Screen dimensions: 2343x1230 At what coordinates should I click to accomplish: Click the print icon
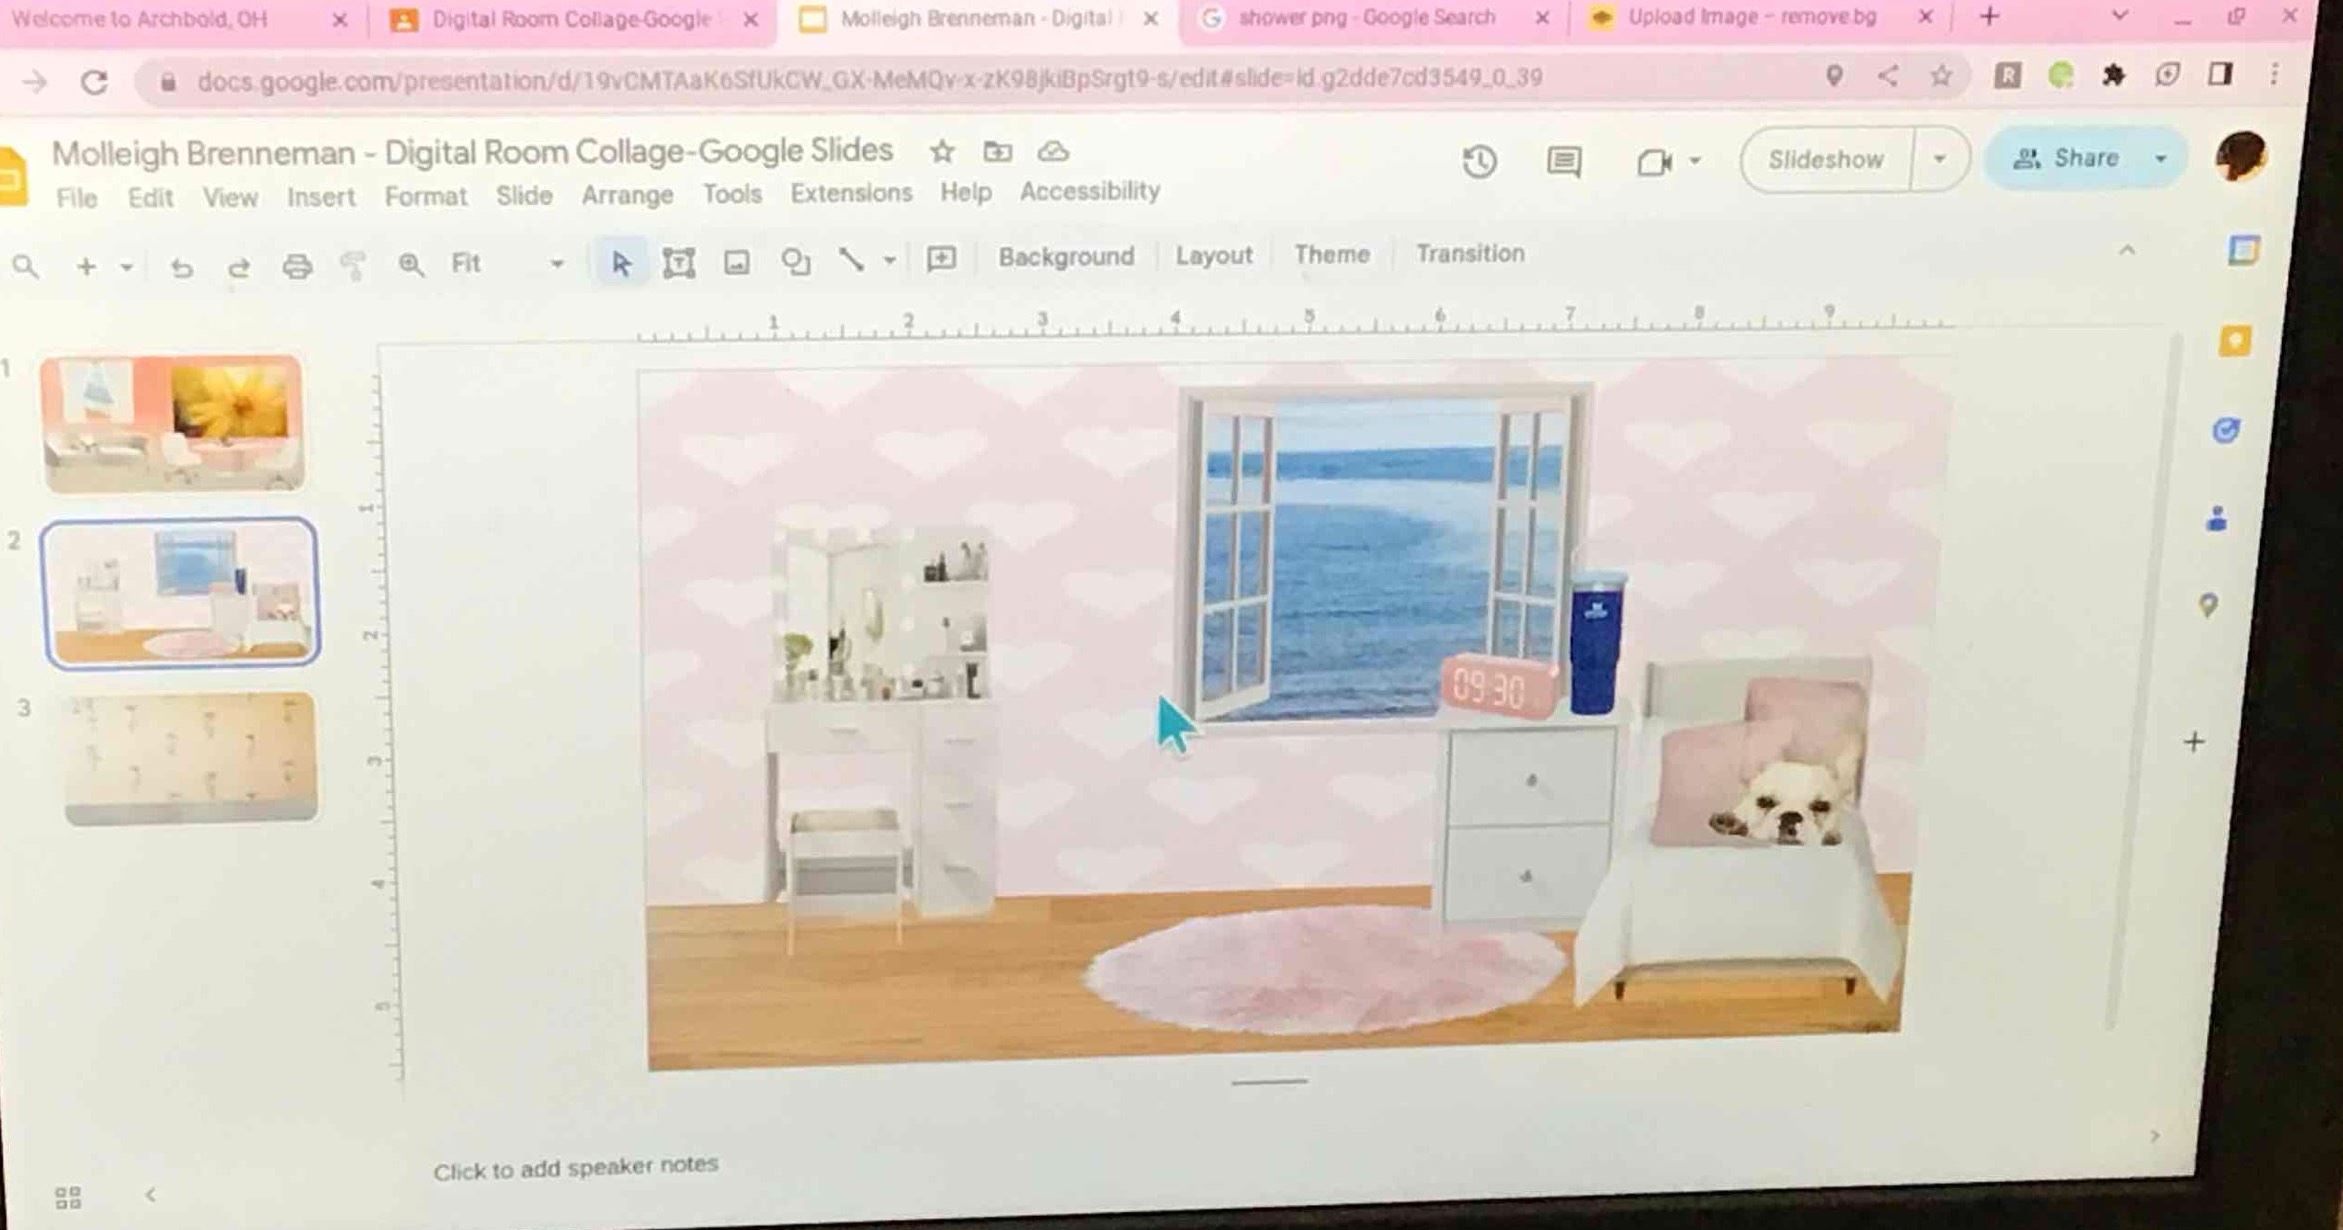point(297,266)
